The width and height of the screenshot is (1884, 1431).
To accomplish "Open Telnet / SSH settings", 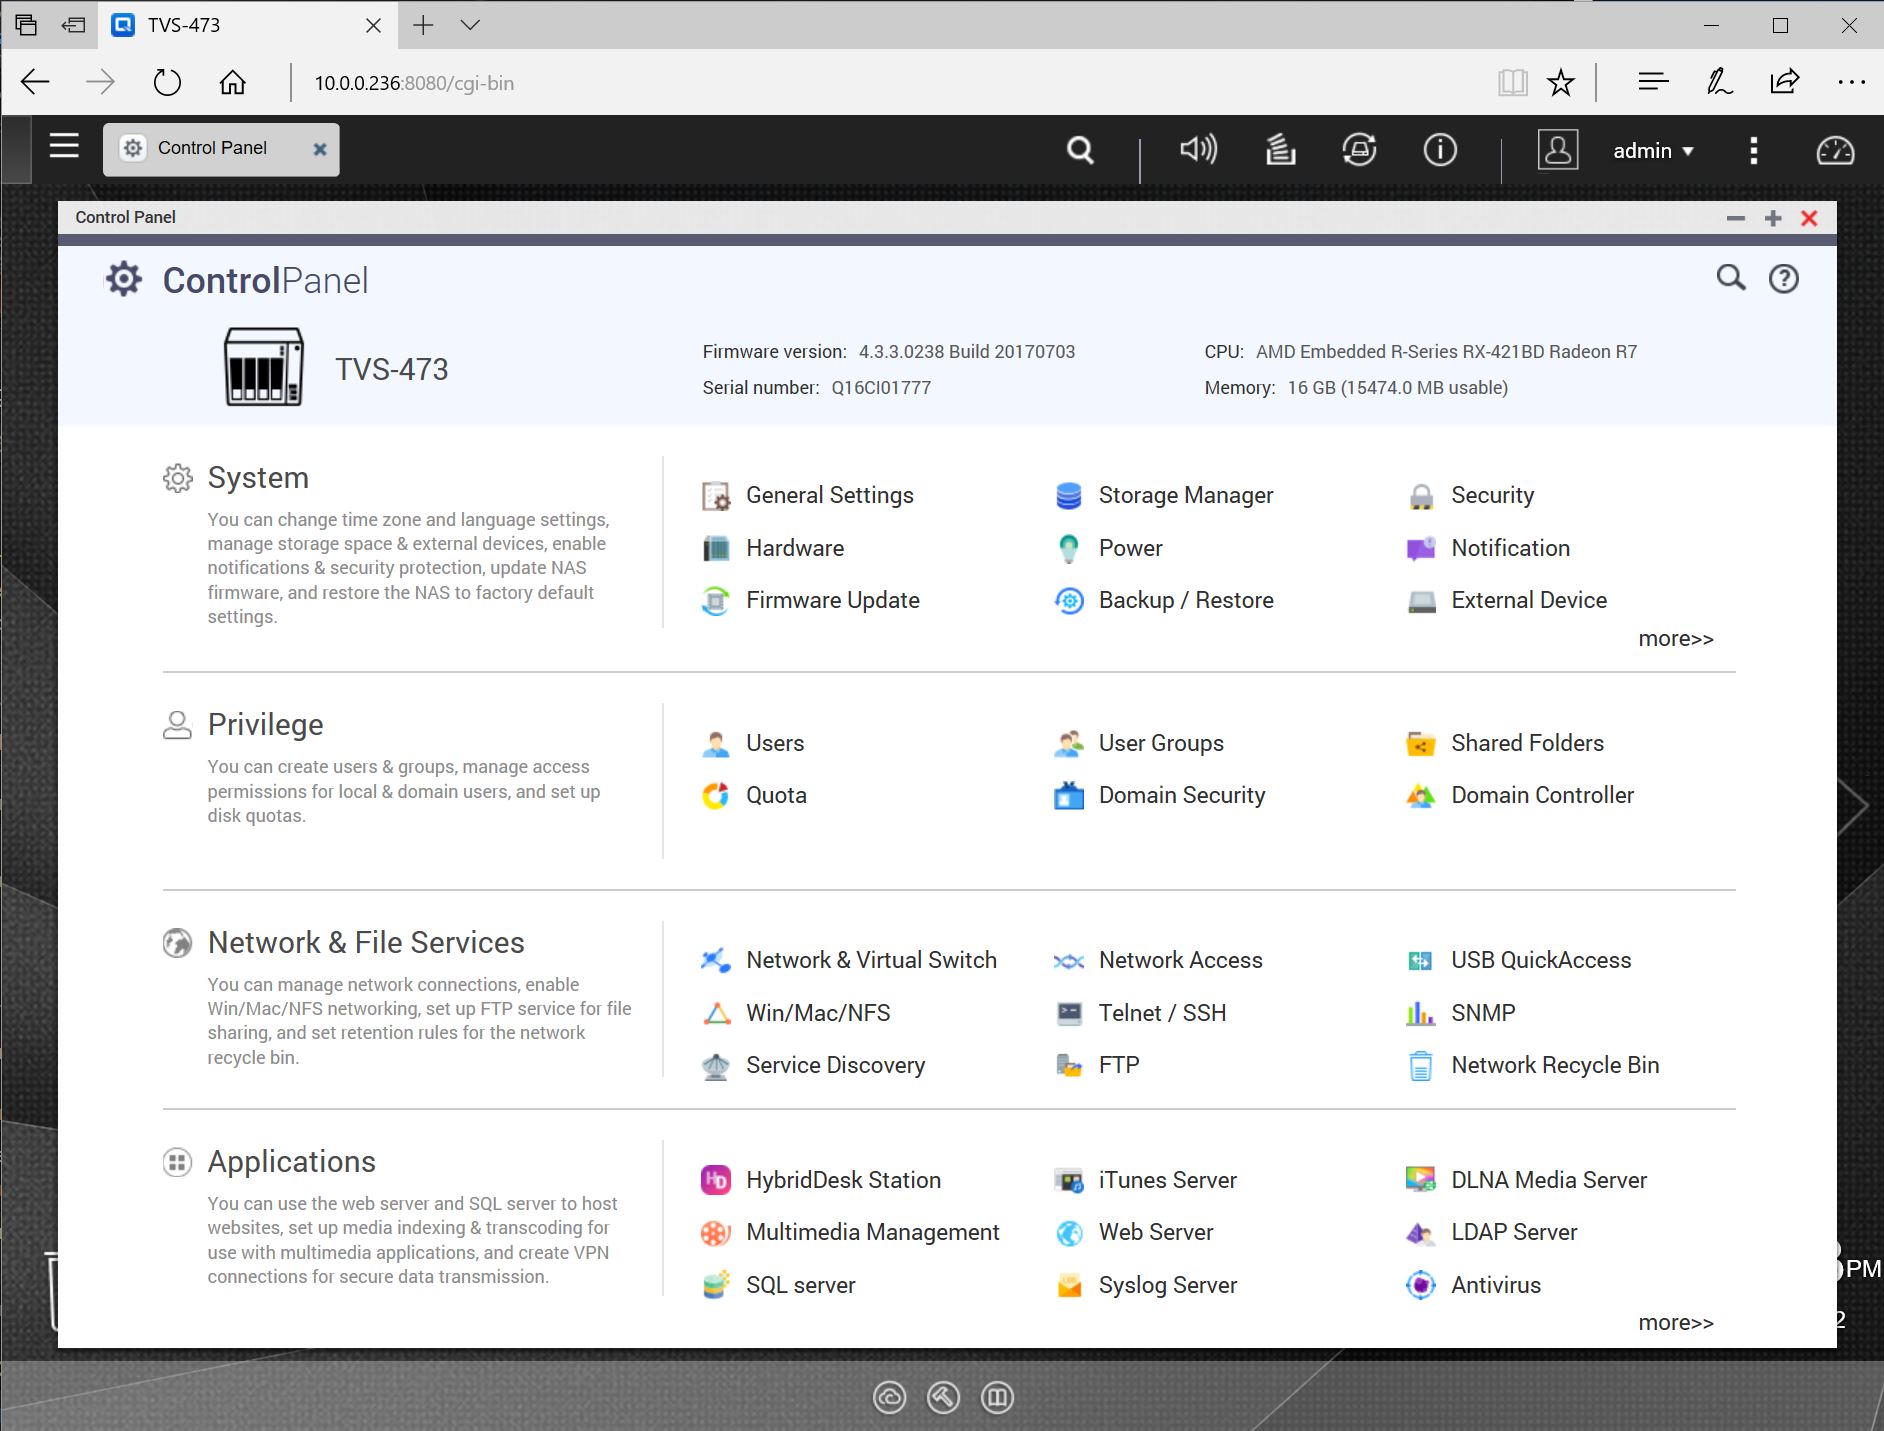I will pos(1161,1013).
